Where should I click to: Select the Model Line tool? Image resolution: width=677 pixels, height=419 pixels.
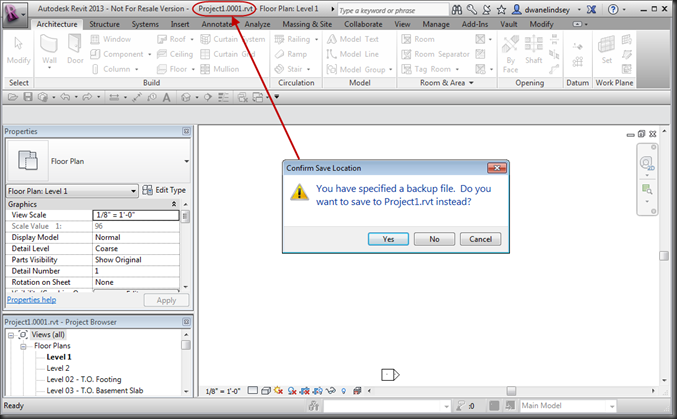[x=353, y=54]
